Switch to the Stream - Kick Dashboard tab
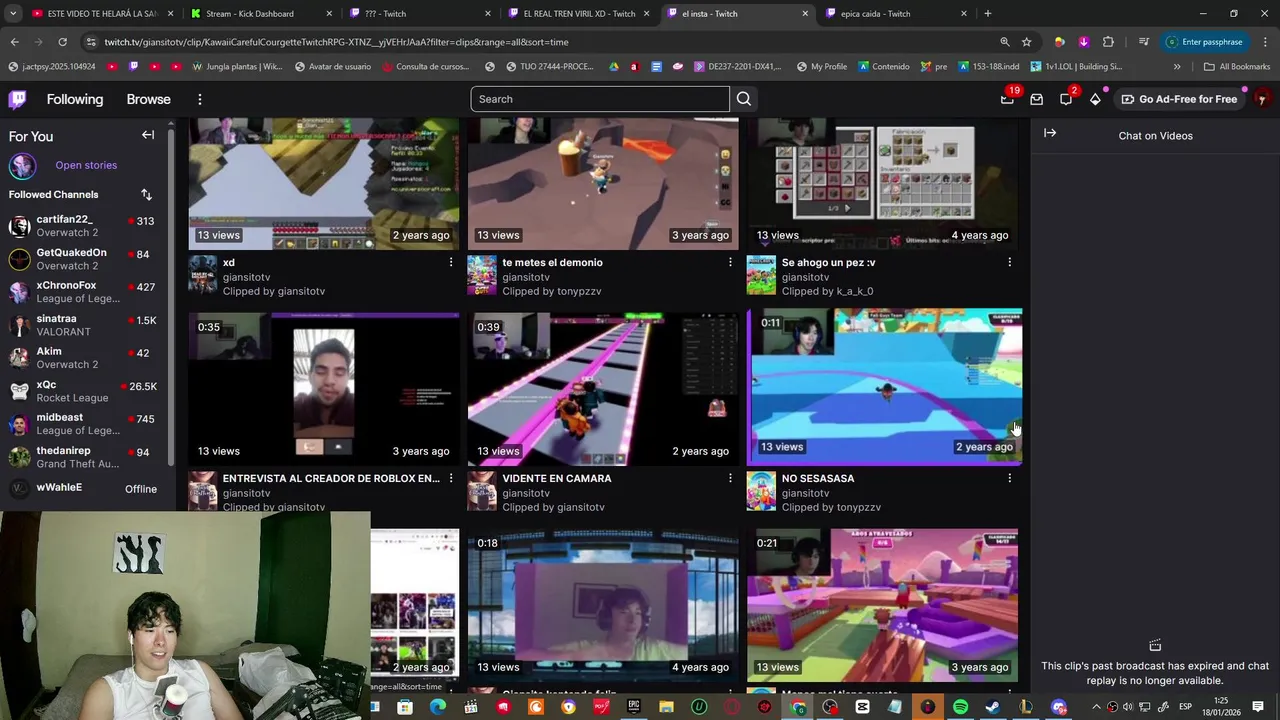The width and height of the screenshot is (1280, 720). (x=260, y=14)
